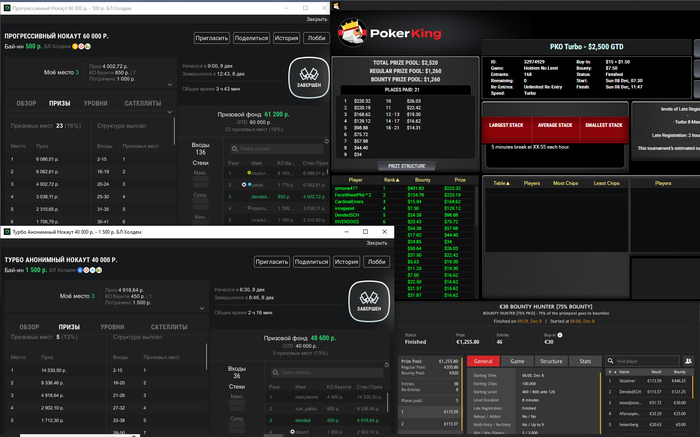Select Призы tab in Progressive Knockout window
The image size is (700, 437).
(59, 103)
